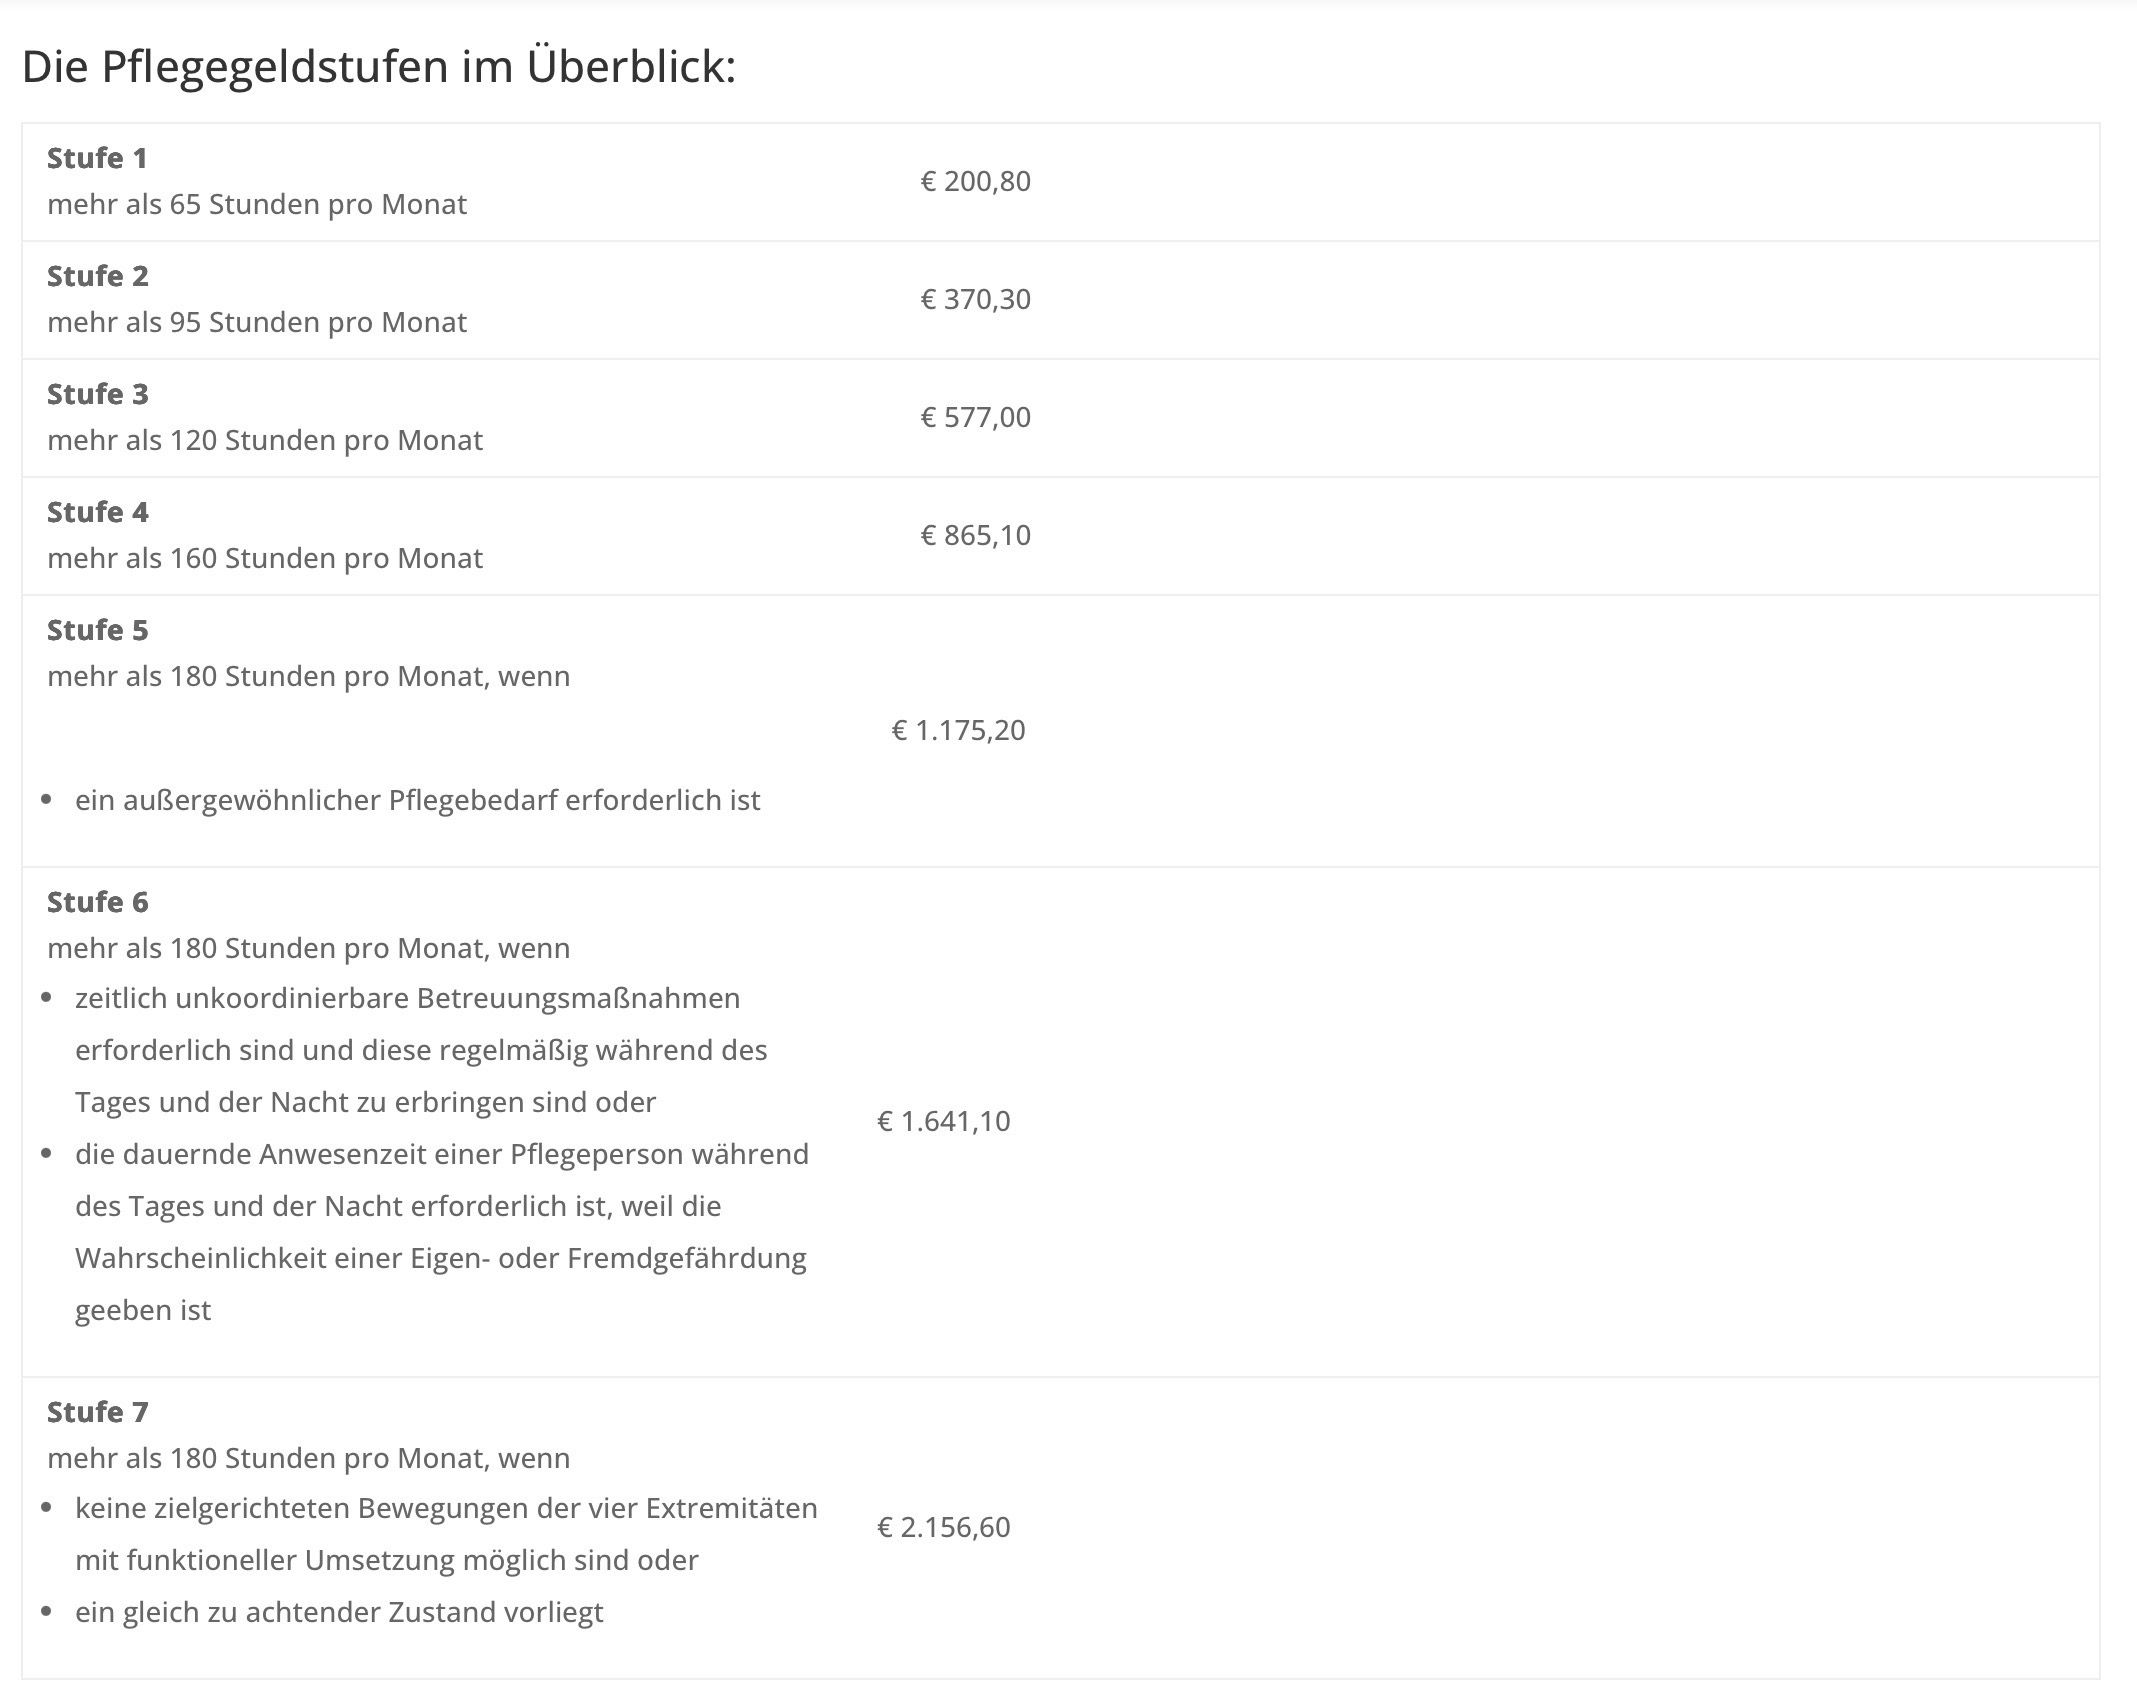This screenshot has height=1689, width=2137.
Task: Select 'mehr als 160 Stunden pro Monat' text
Action: [x=265, y=558]
